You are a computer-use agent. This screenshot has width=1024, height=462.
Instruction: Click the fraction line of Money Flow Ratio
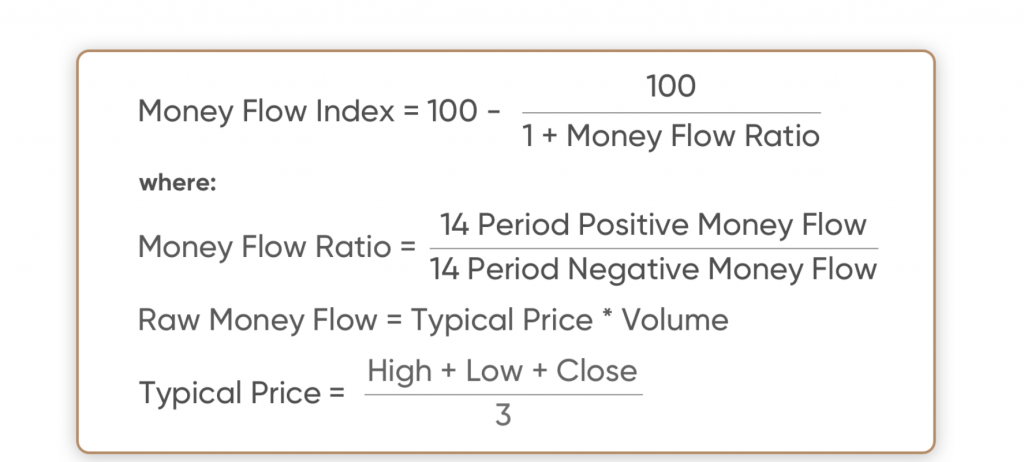click(x=654, y=248)
